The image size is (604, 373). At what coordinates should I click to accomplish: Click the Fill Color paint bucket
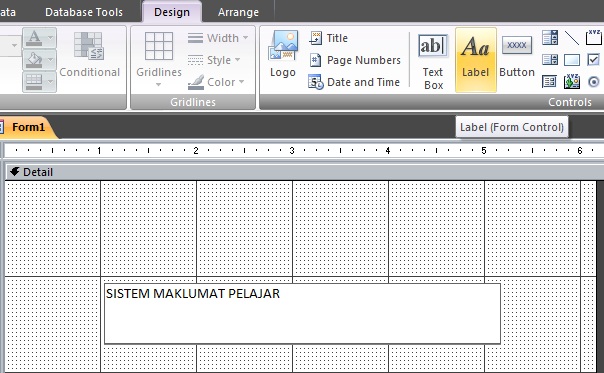[34, 60]
